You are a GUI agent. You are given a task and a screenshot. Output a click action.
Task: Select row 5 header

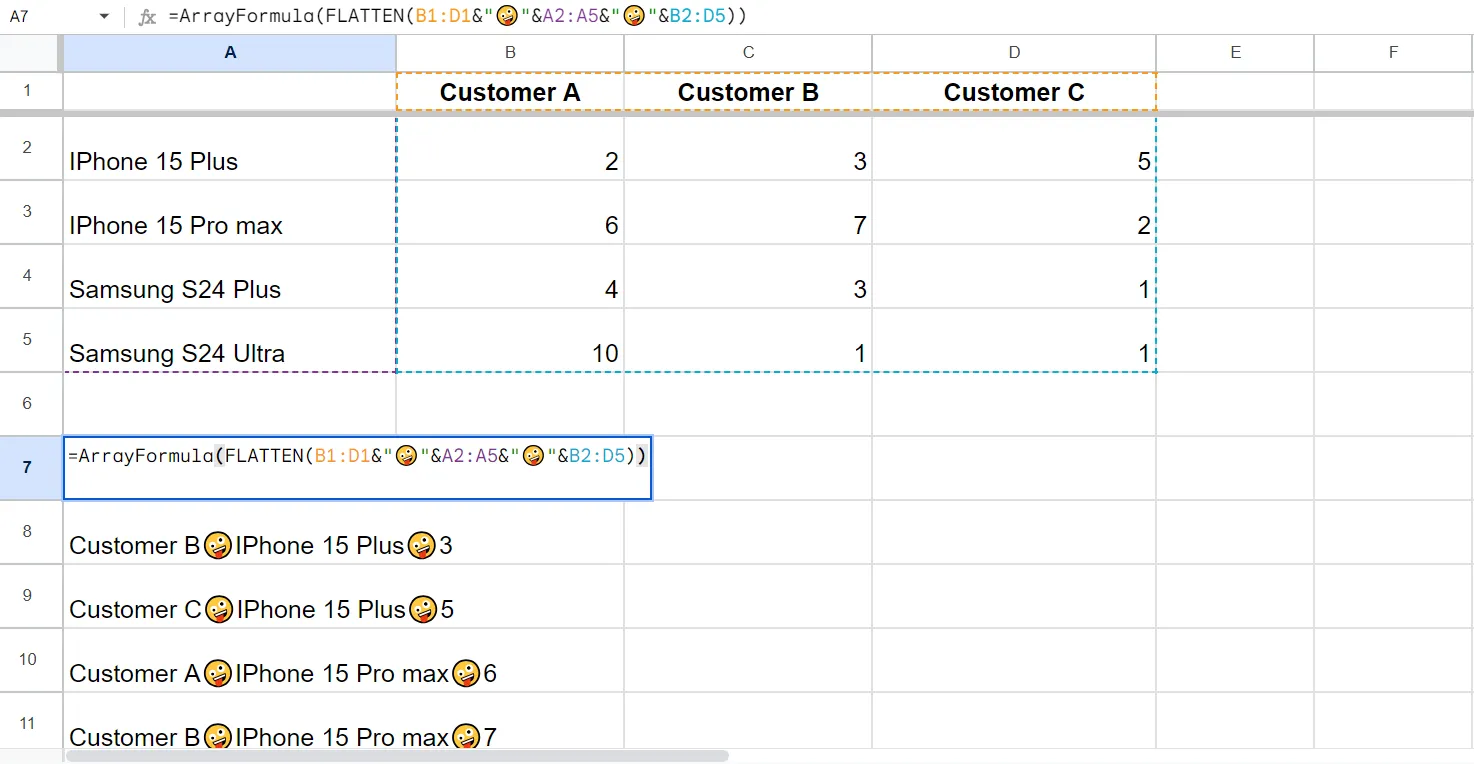point(28,340)
